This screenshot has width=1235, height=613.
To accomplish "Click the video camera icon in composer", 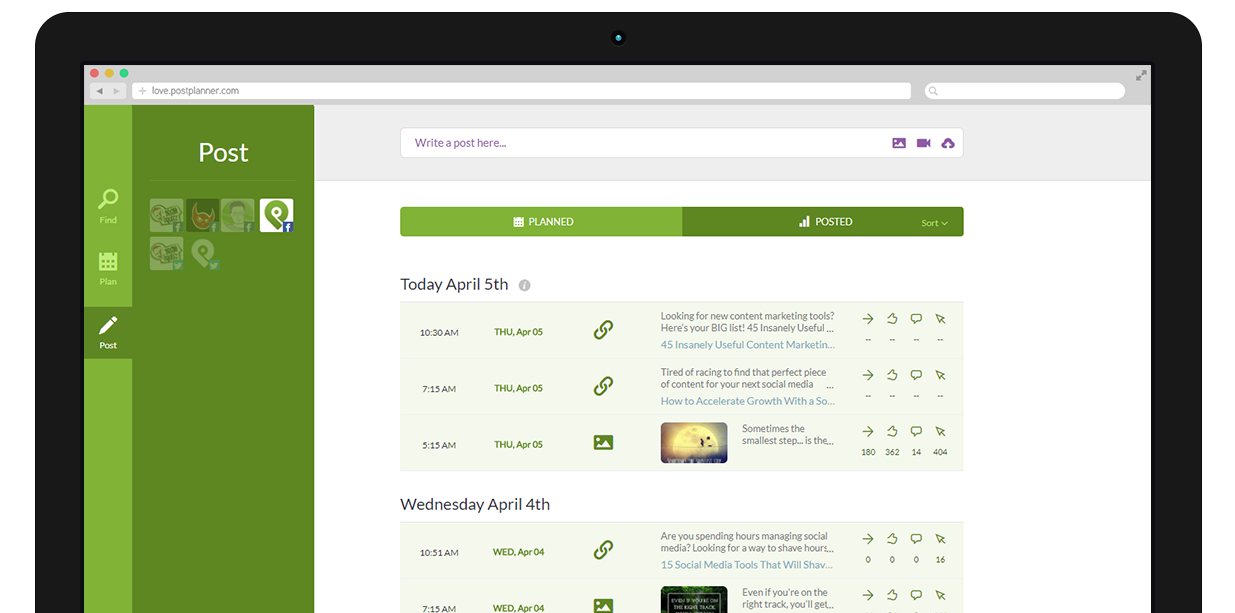I will click(x=923, y=143).
